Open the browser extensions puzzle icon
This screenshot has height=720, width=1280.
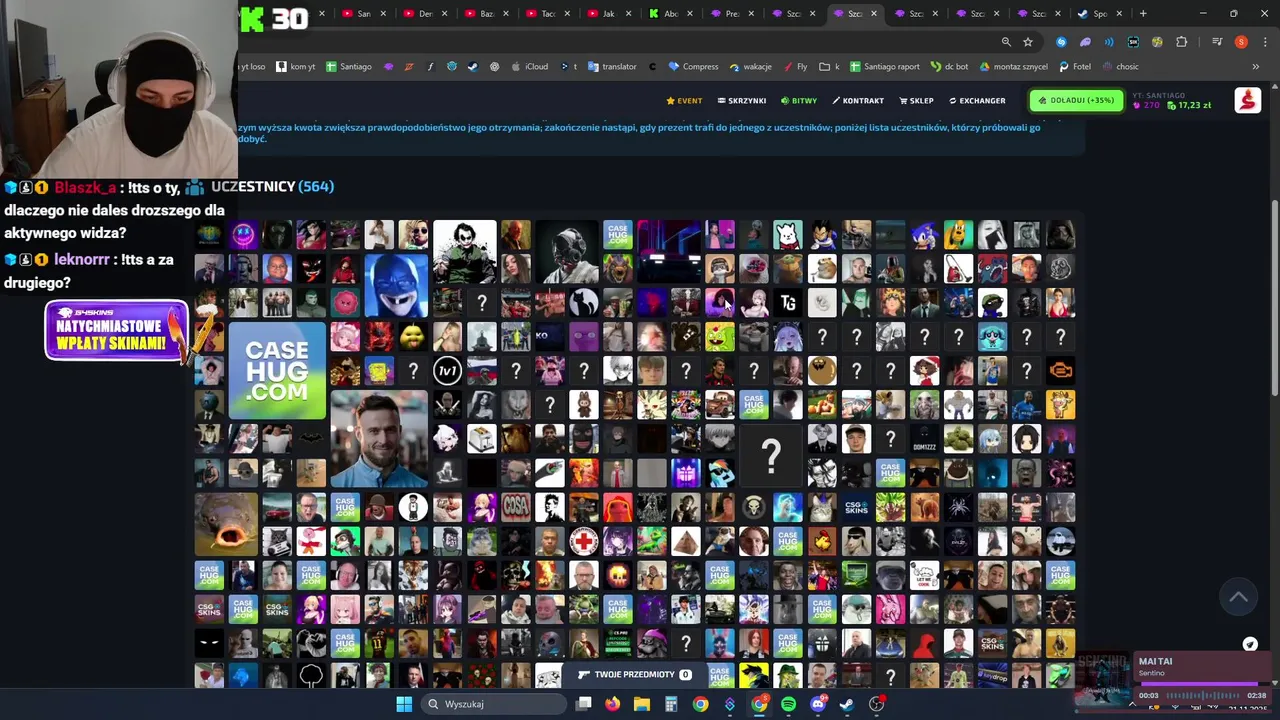tap(1181, 42)
